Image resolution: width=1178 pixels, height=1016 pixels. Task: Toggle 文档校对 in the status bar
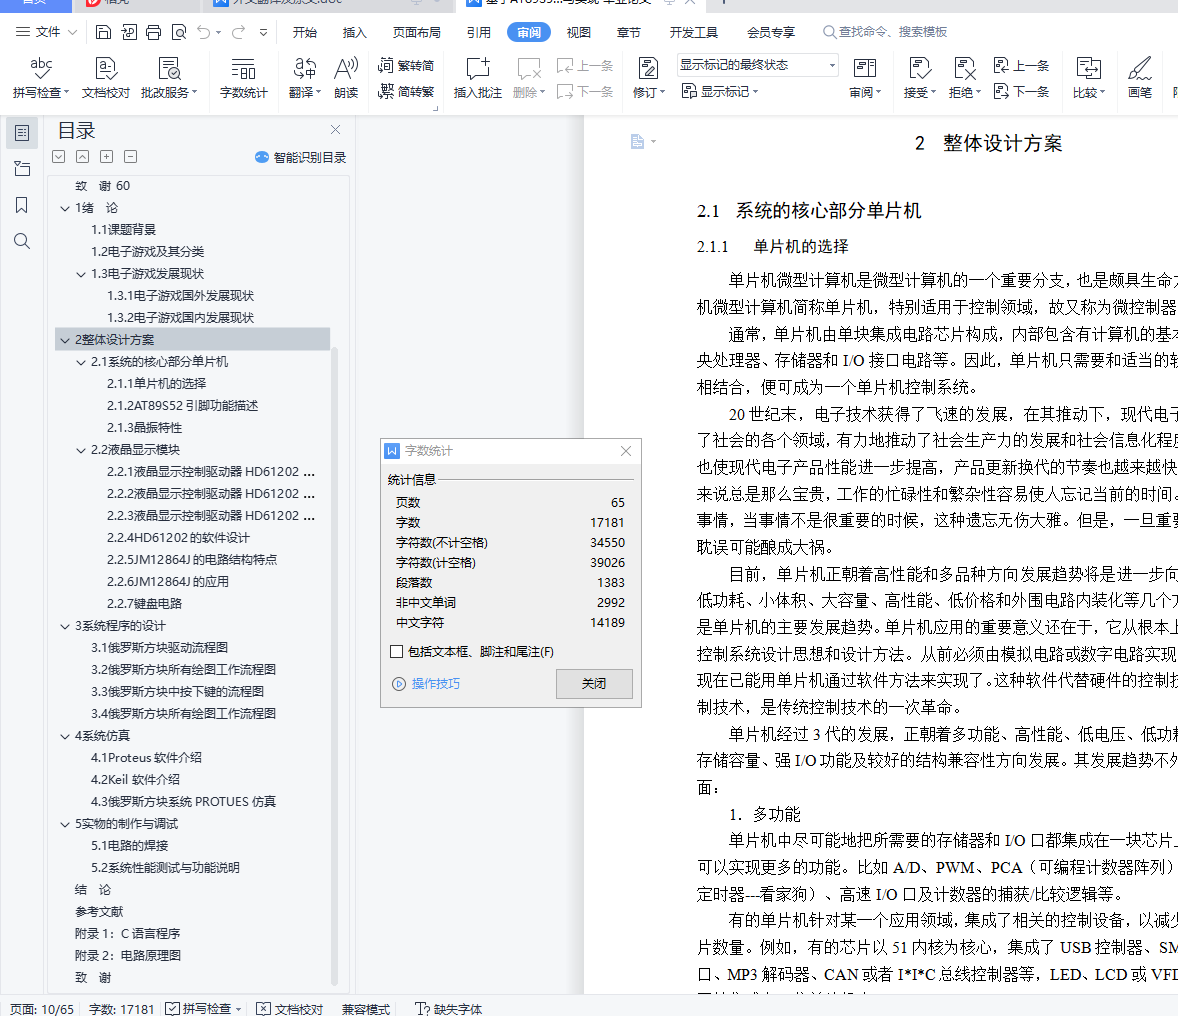pyautogui.click(x=289, y=1008)
